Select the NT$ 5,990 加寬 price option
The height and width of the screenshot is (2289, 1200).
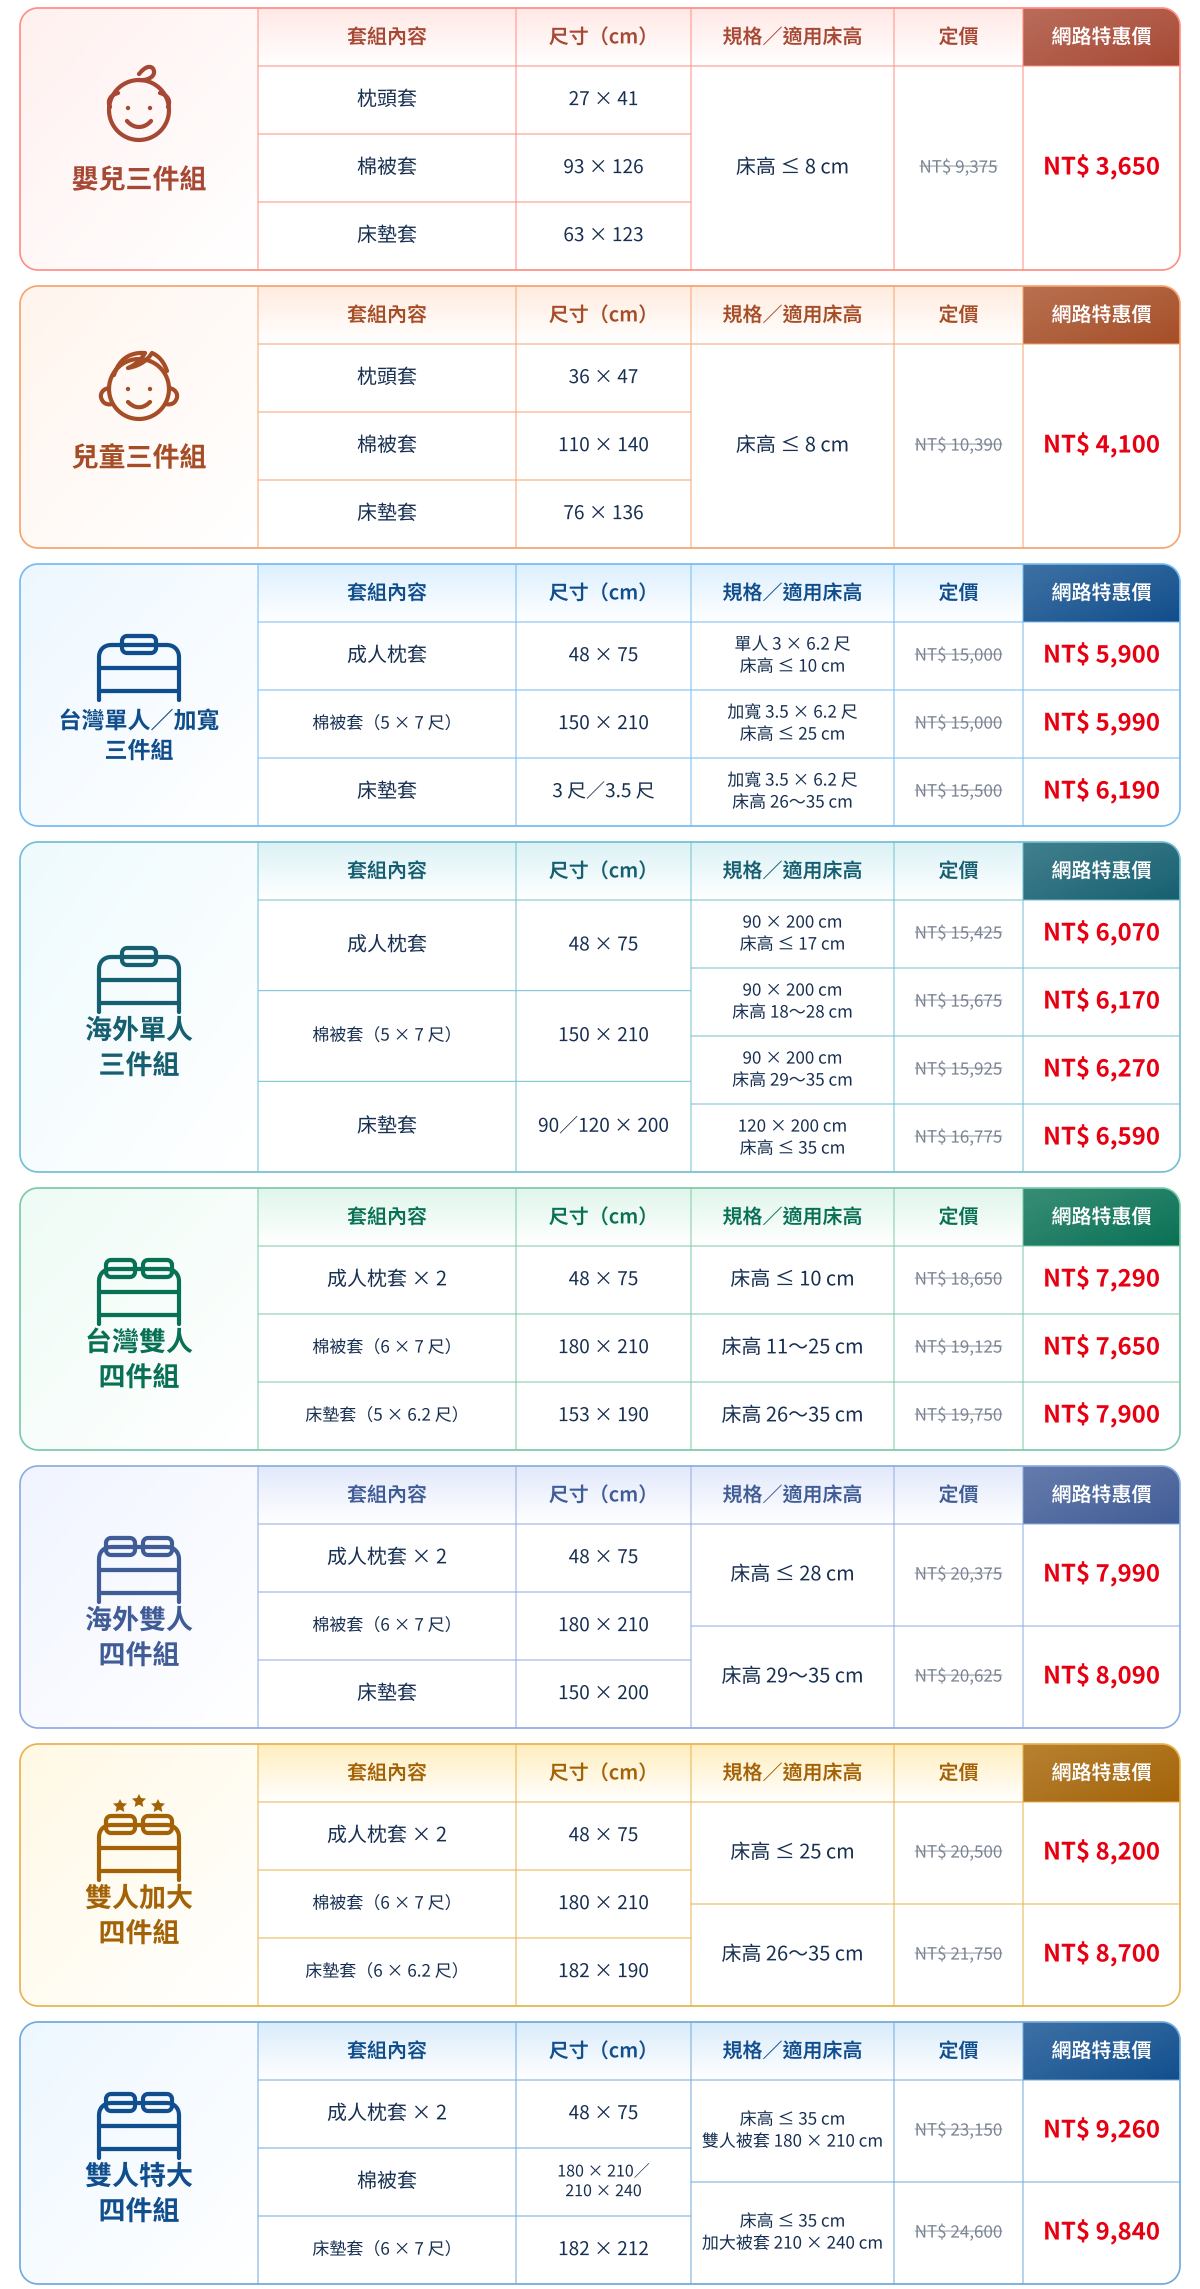point(1101,722)
